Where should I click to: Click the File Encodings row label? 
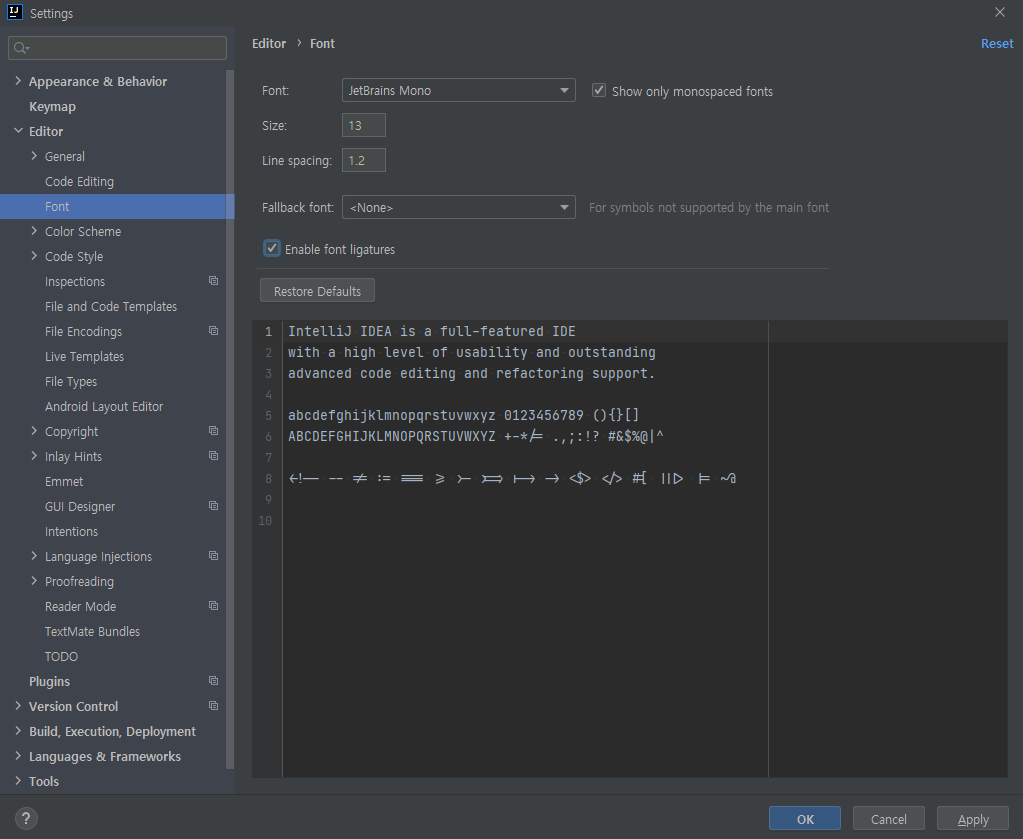[83, 331]
